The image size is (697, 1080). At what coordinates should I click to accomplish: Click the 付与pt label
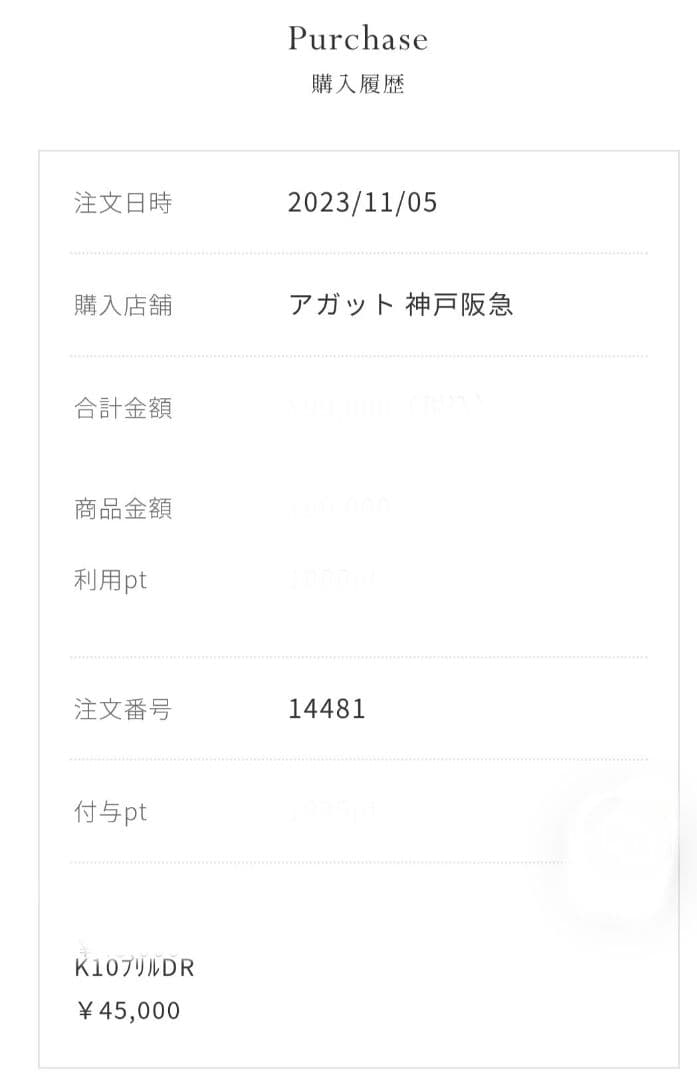[110, 812]
